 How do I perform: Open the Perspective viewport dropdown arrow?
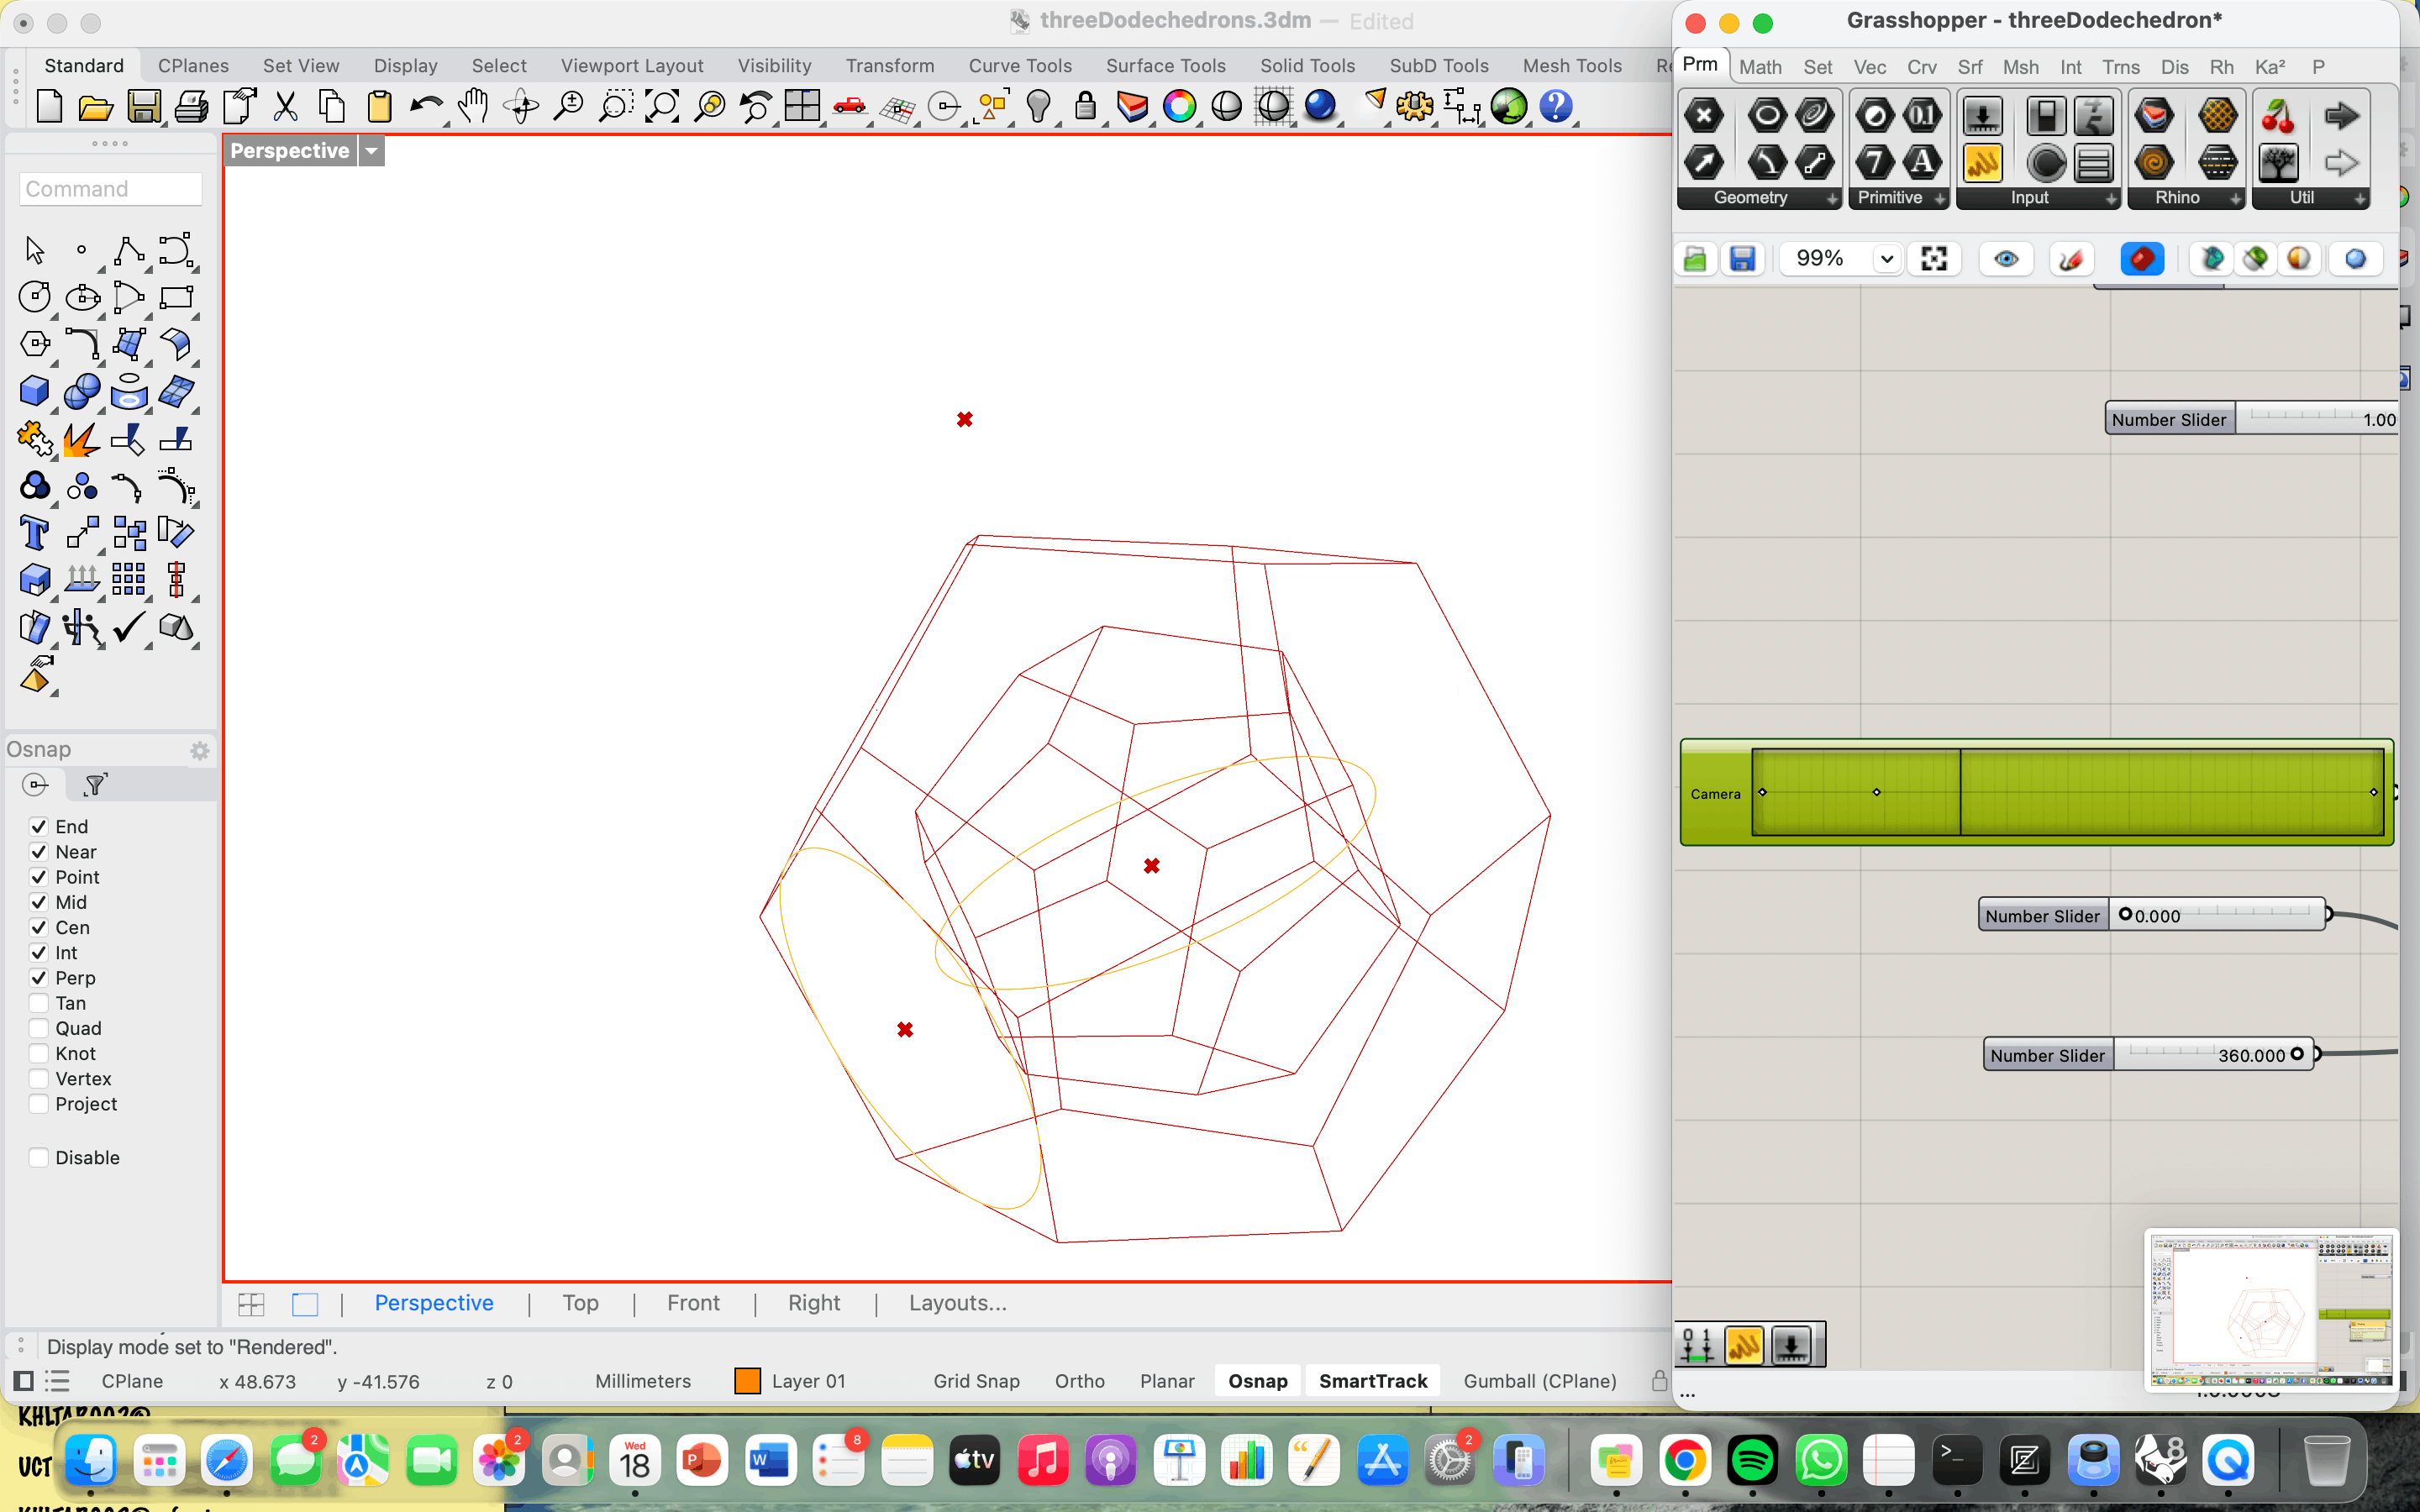[372, 151]
